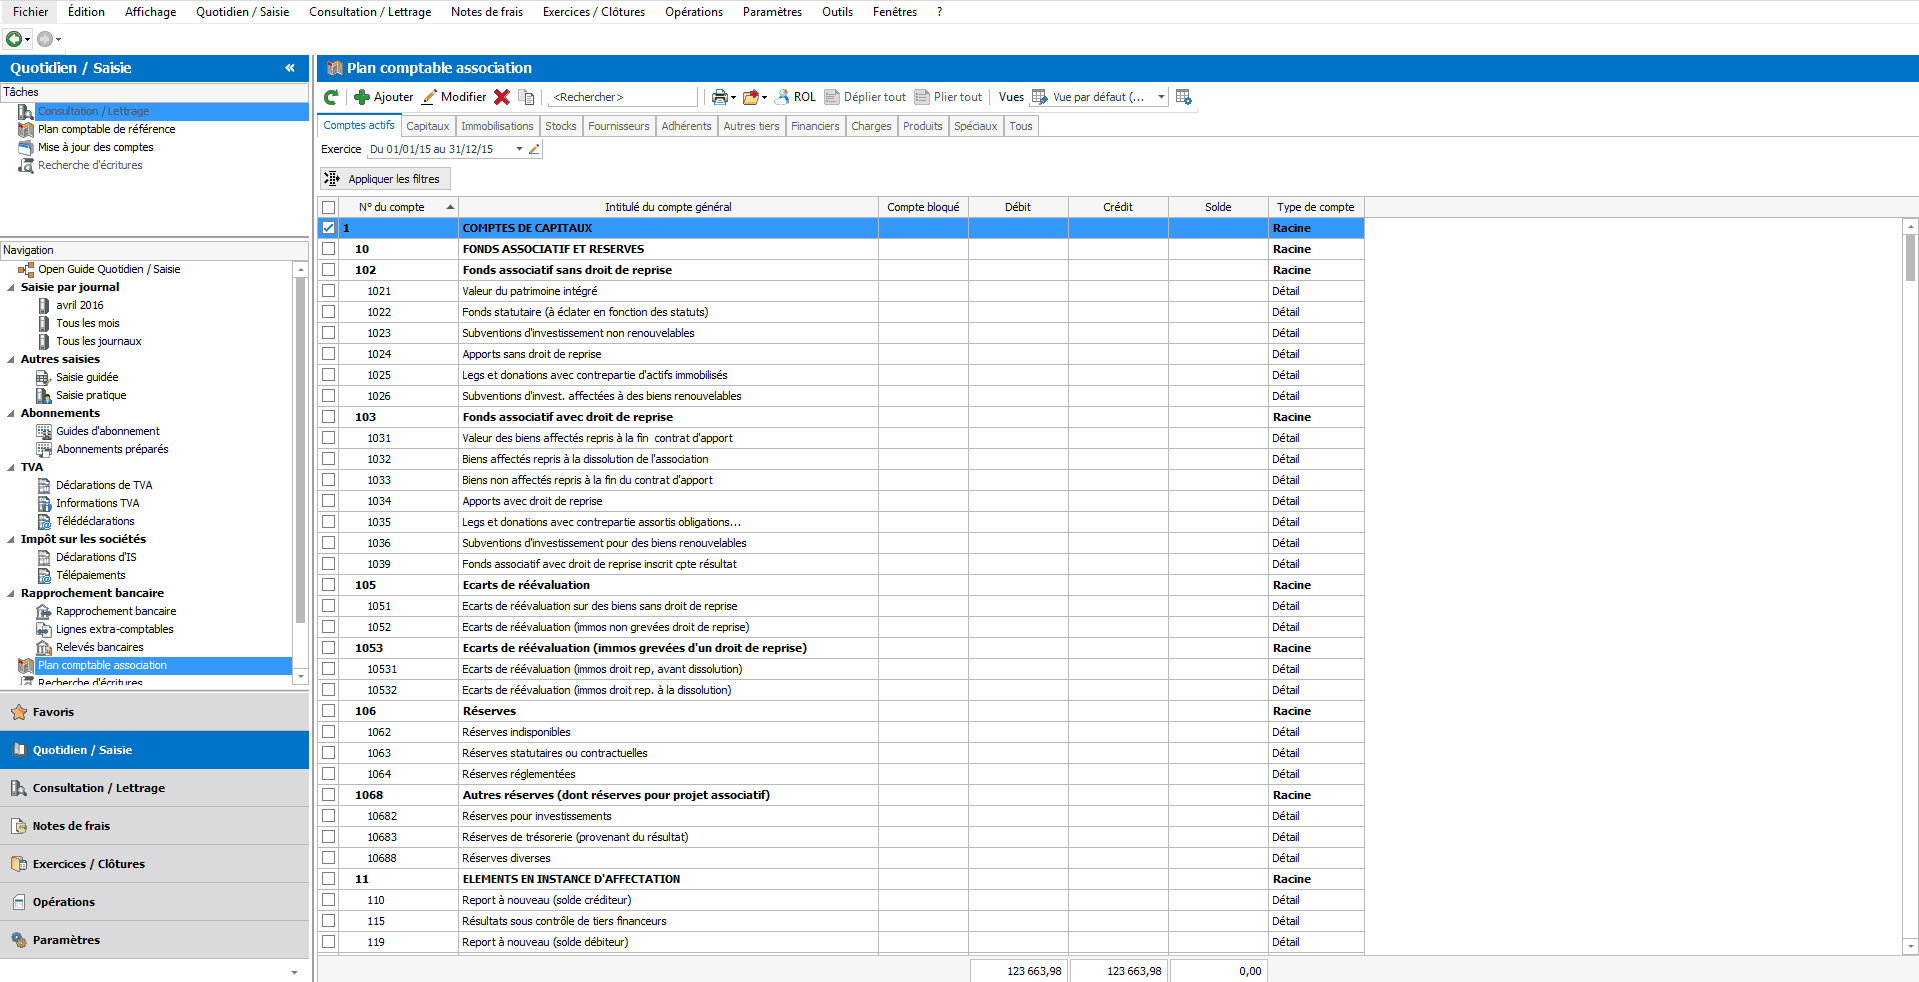
Task: Click the grid view settings icon
Action: click(1184, 97)
